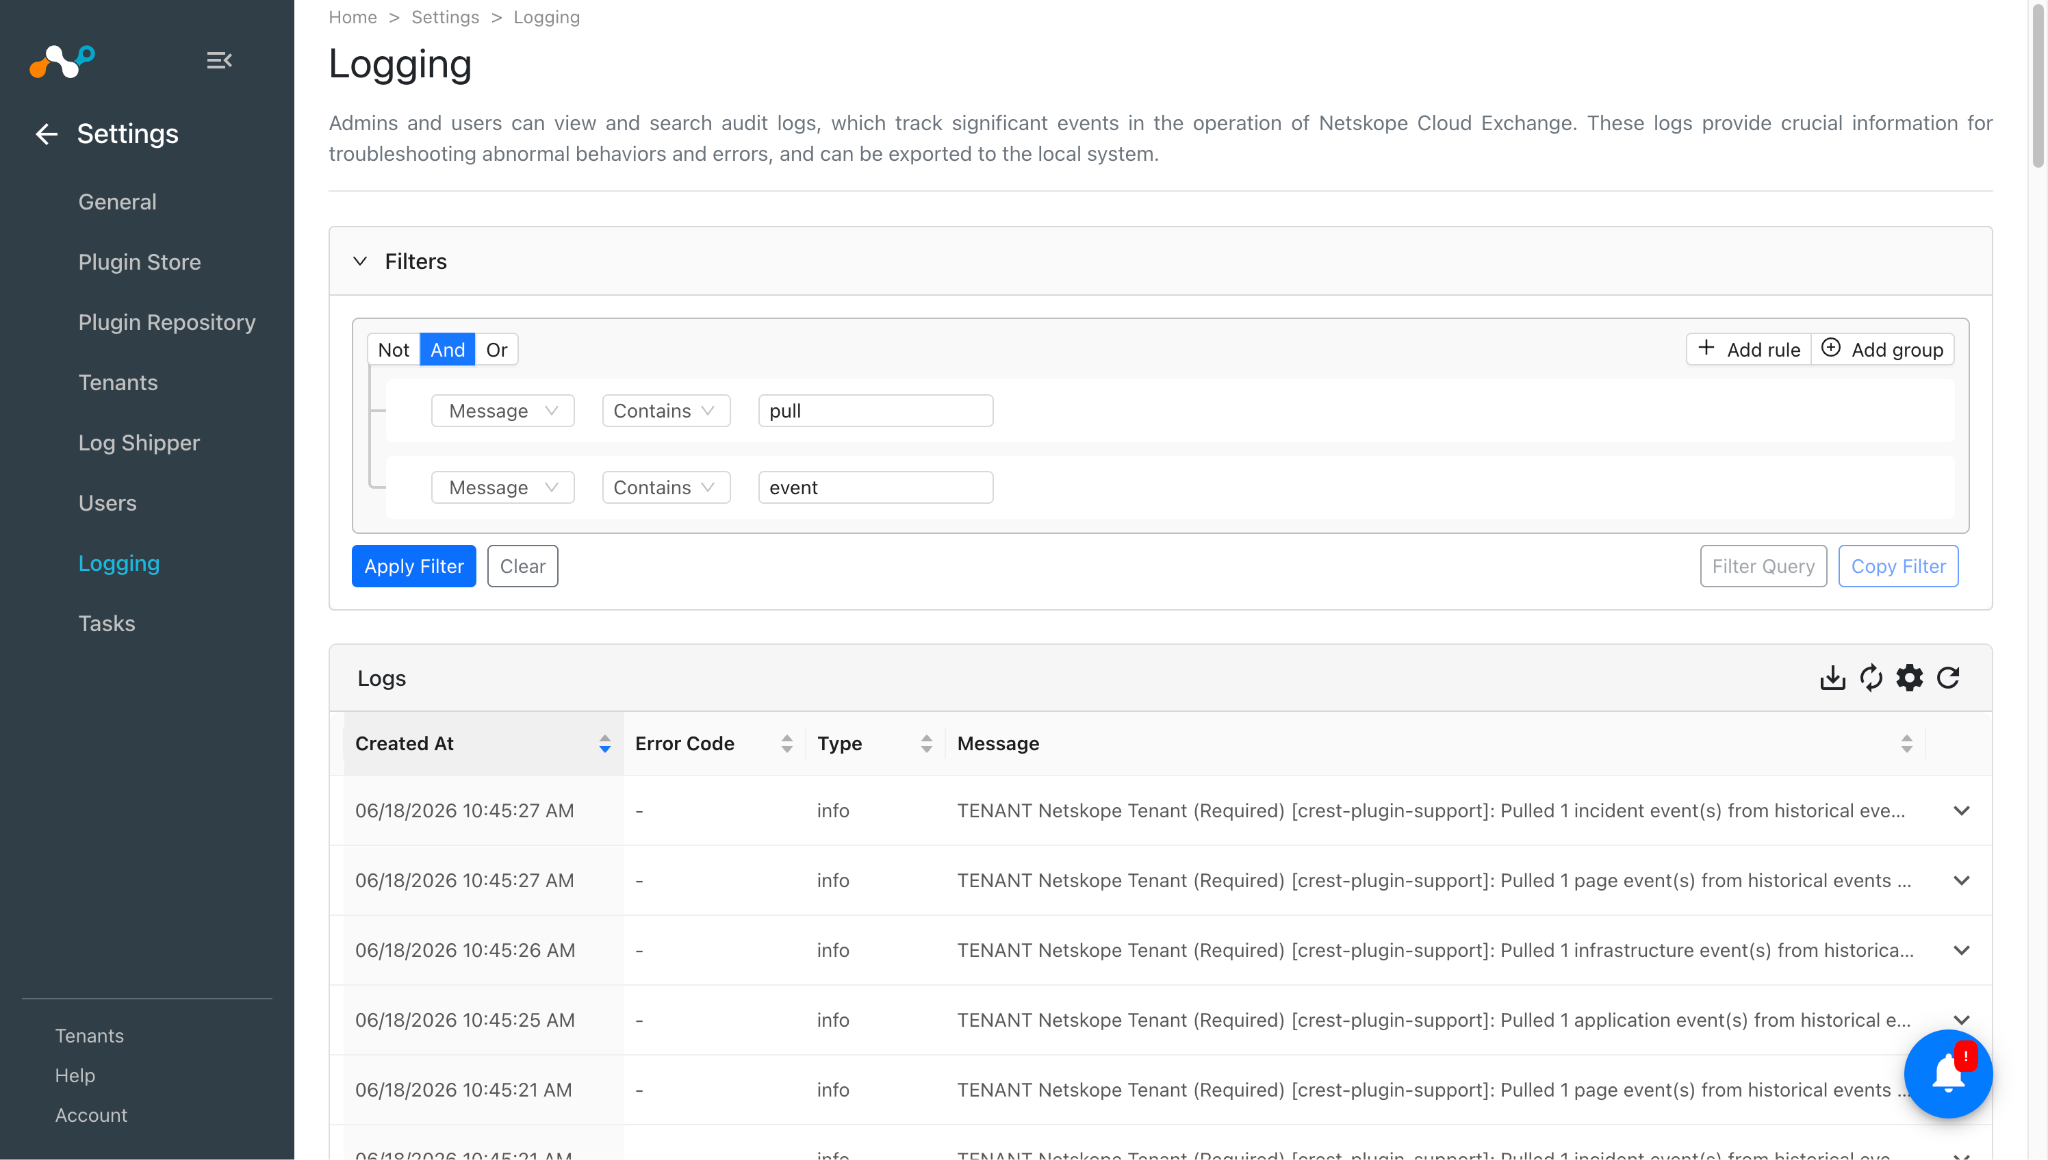Expand the infrastructure event log row
2048x1160 pixels.
point(1962,951)
